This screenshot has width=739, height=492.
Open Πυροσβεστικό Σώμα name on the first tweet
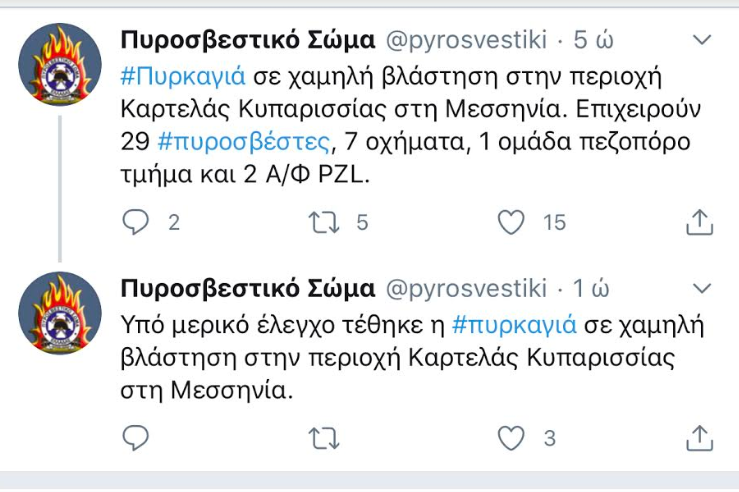[248, 40]
